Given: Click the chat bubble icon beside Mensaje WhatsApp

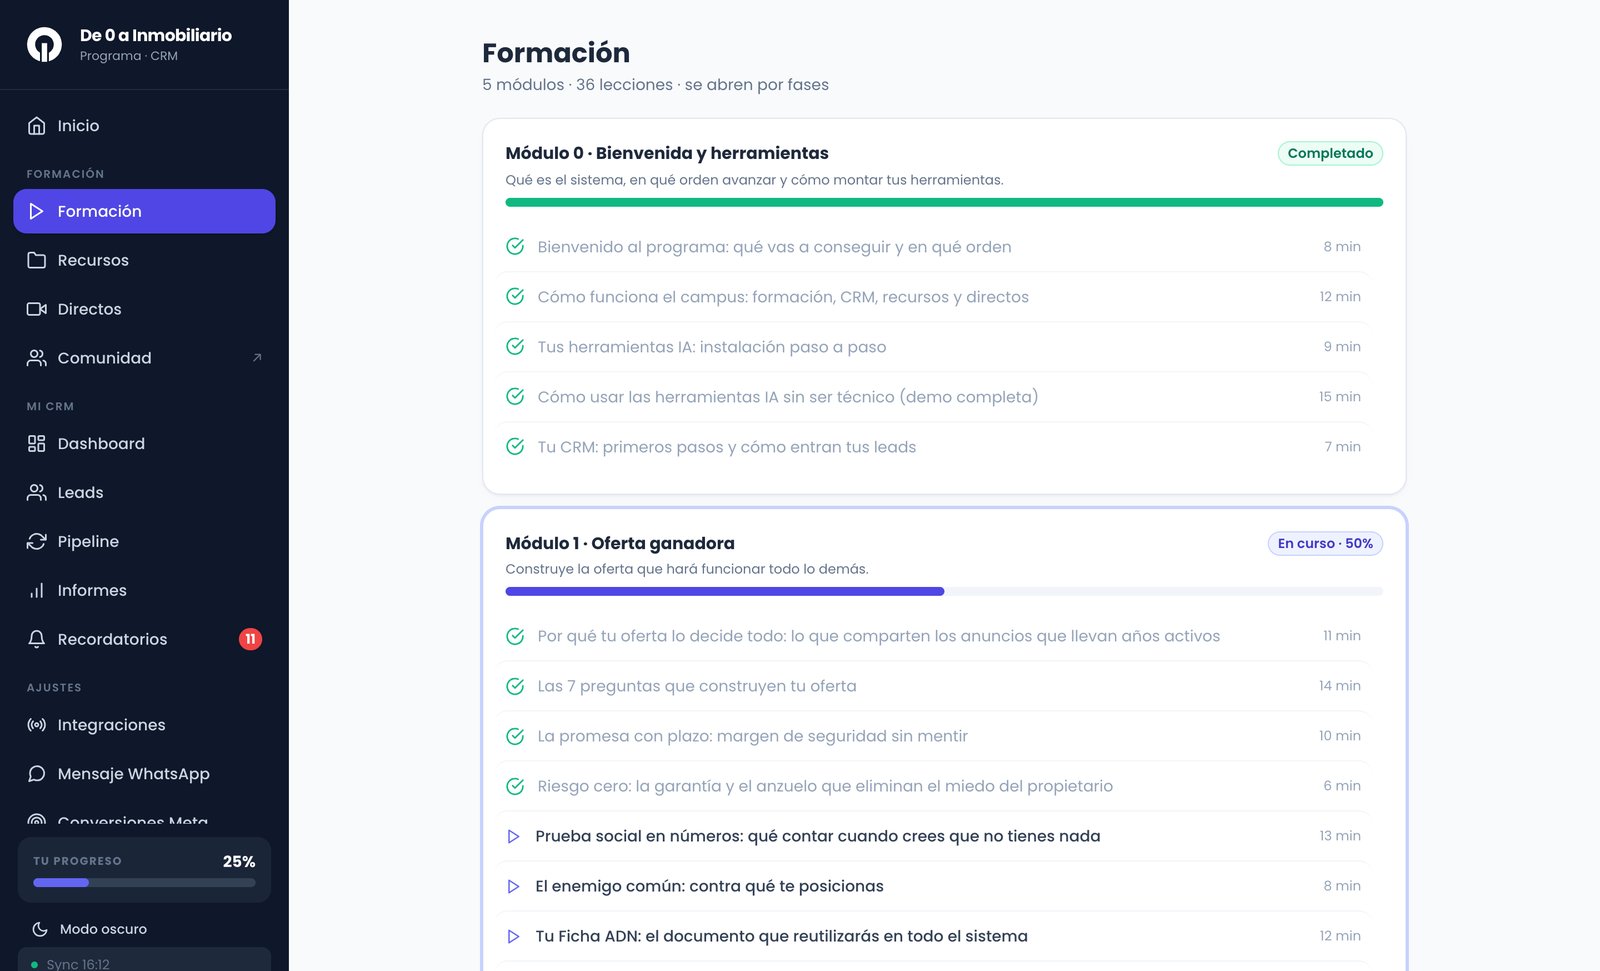Looking at the screenshot, I should [x=37, y=774].
